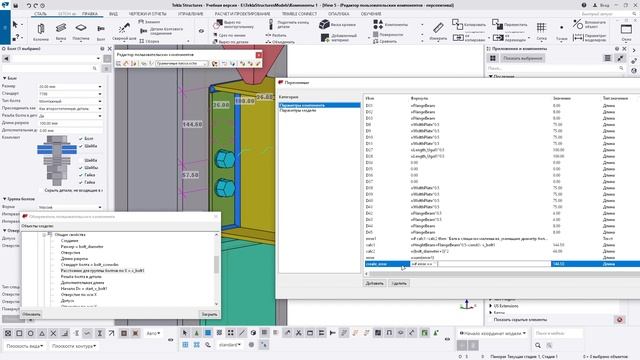The height and width of the screenshot is (360, 640).
Task: Click the Переместить (move) icon in ribbon
Action: click(498, 24)
